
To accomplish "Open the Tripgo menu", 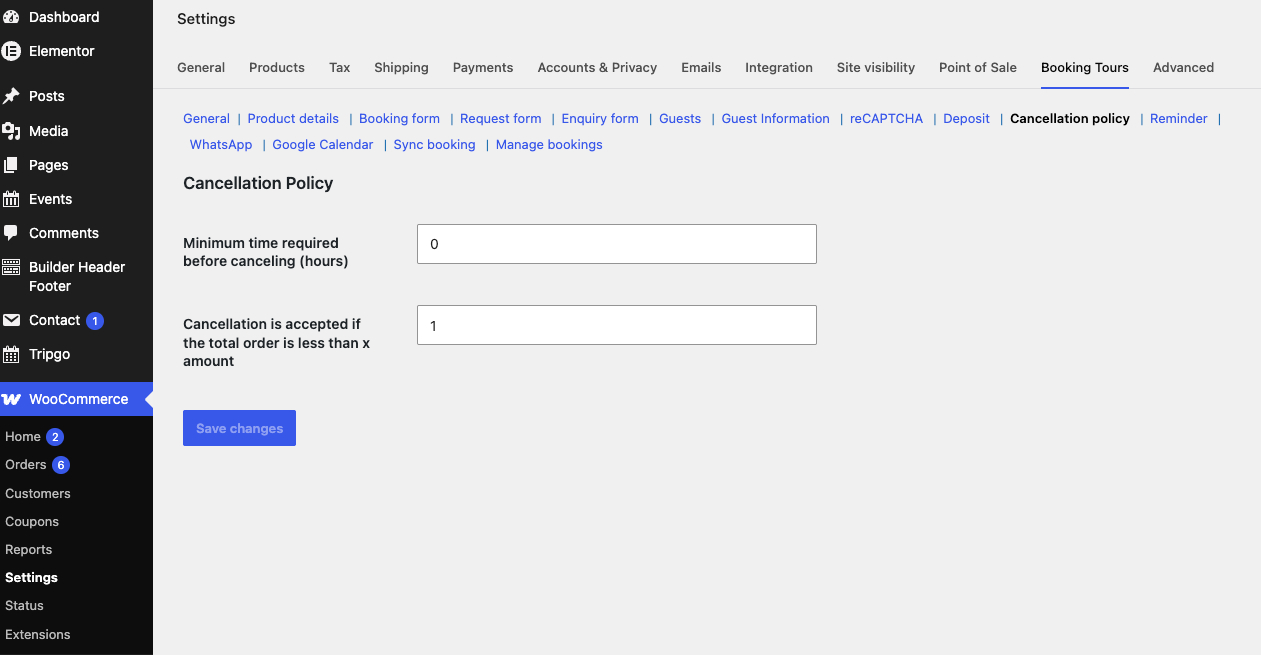I will click(x=50, y=354).
